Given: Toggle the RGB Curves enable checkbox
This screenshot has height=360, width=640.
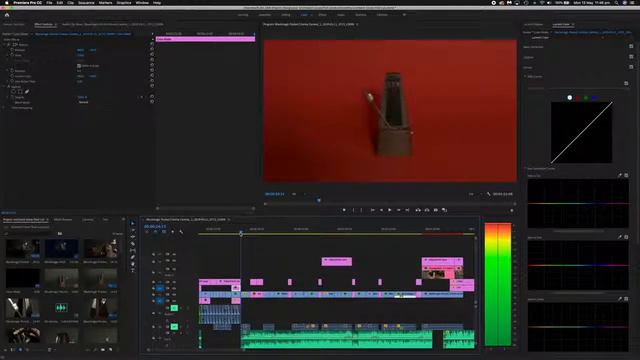Looking at the screenshot, I should click(x=626, y=83).
